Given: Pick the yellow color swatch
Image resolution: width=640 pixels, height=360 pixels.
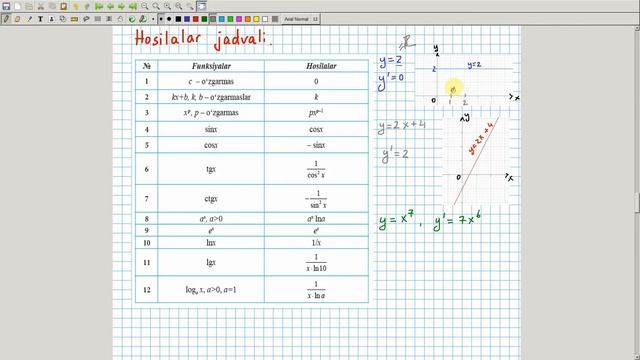Looking at the screenshot, I should tap(256, 19).
